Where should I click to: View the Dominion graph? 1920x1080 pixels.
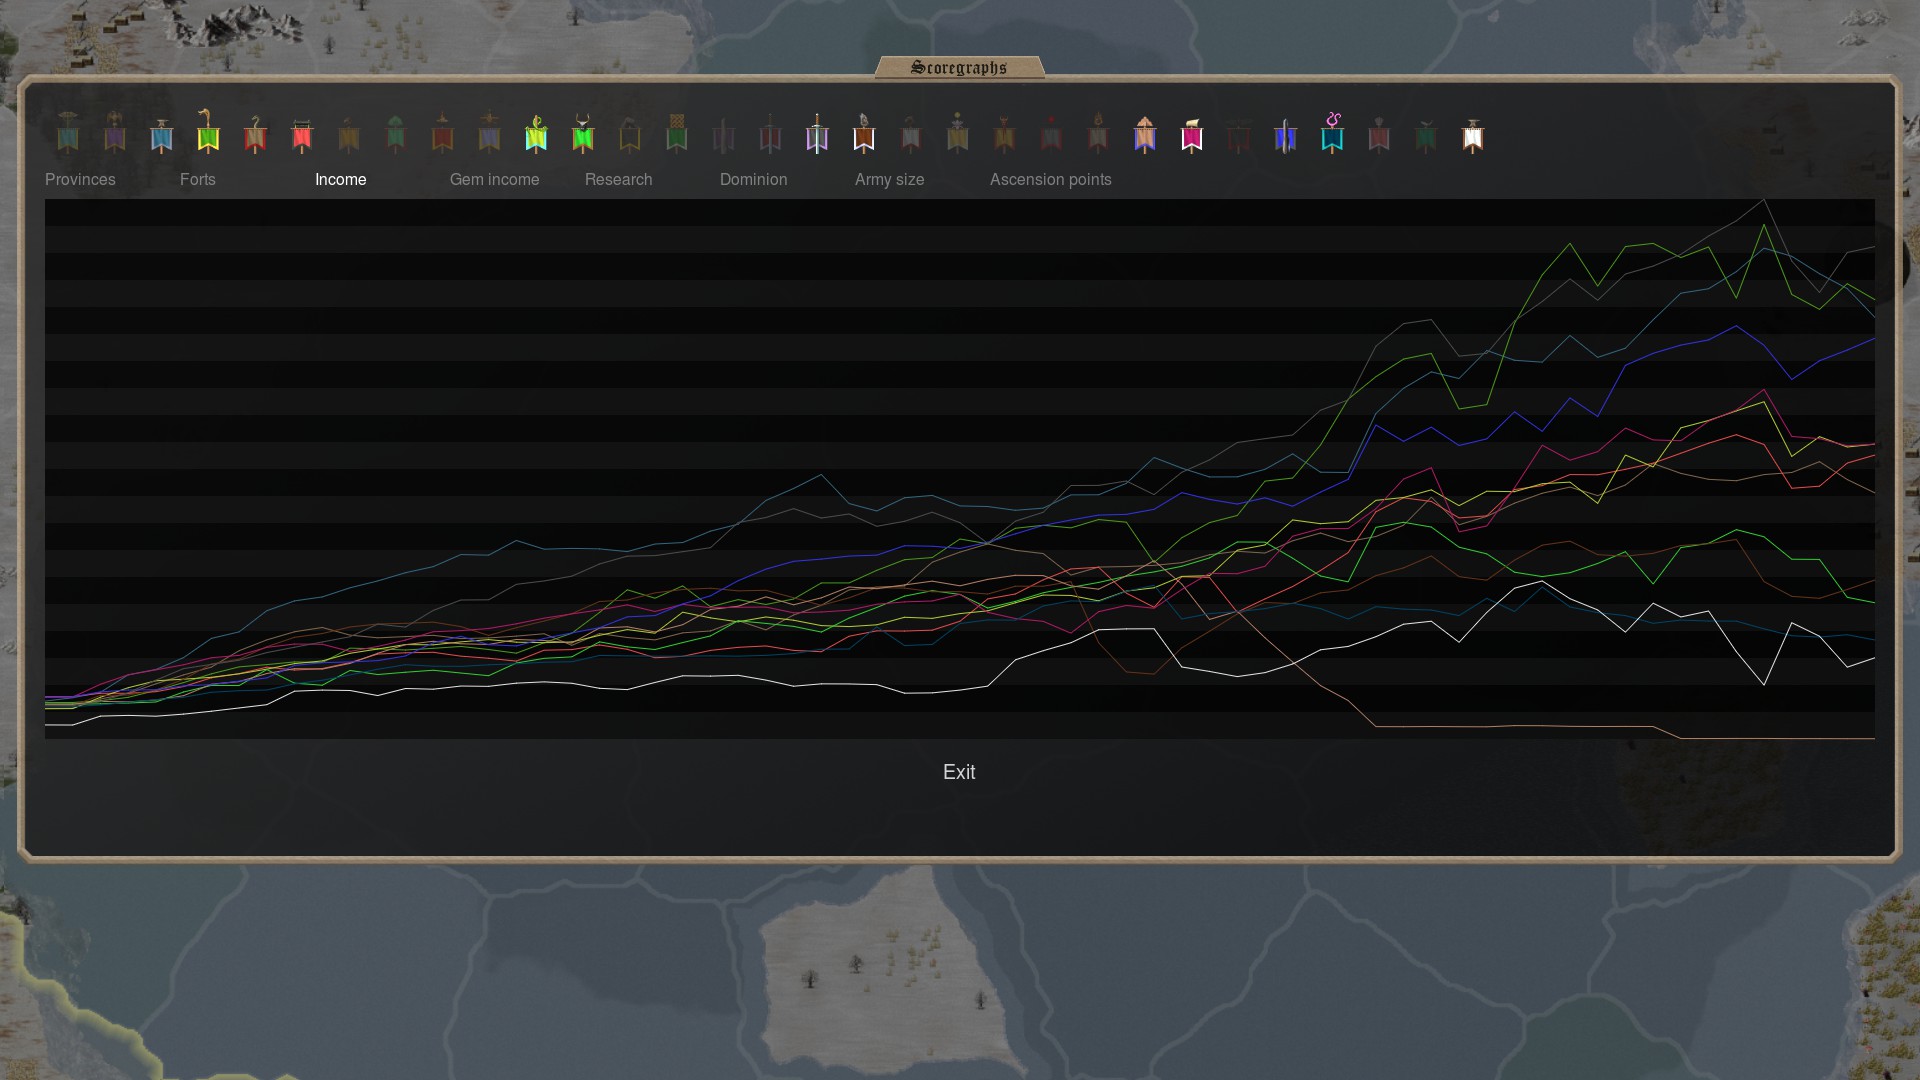(x=753, y=180)
